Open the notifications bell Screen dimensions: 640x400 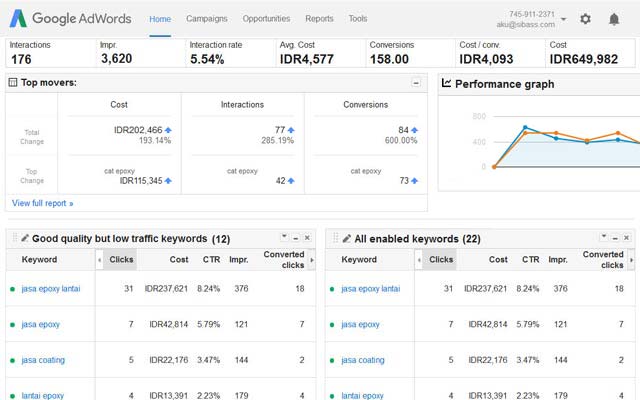pyautogui.click(x=614, y=19)
